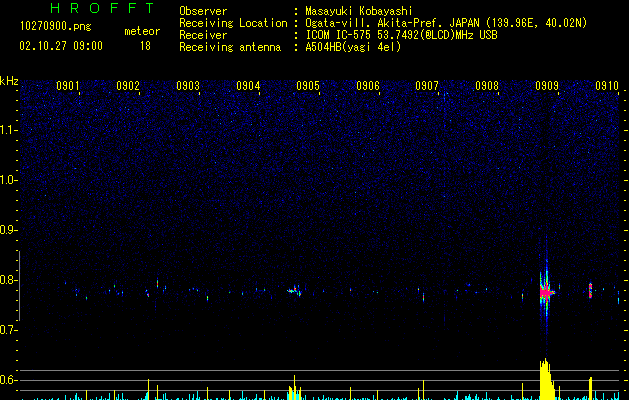The width and height of the screenshot is (629, 400).
Task: Click the meteor echo streak near 0905
Action: (294, 291)
